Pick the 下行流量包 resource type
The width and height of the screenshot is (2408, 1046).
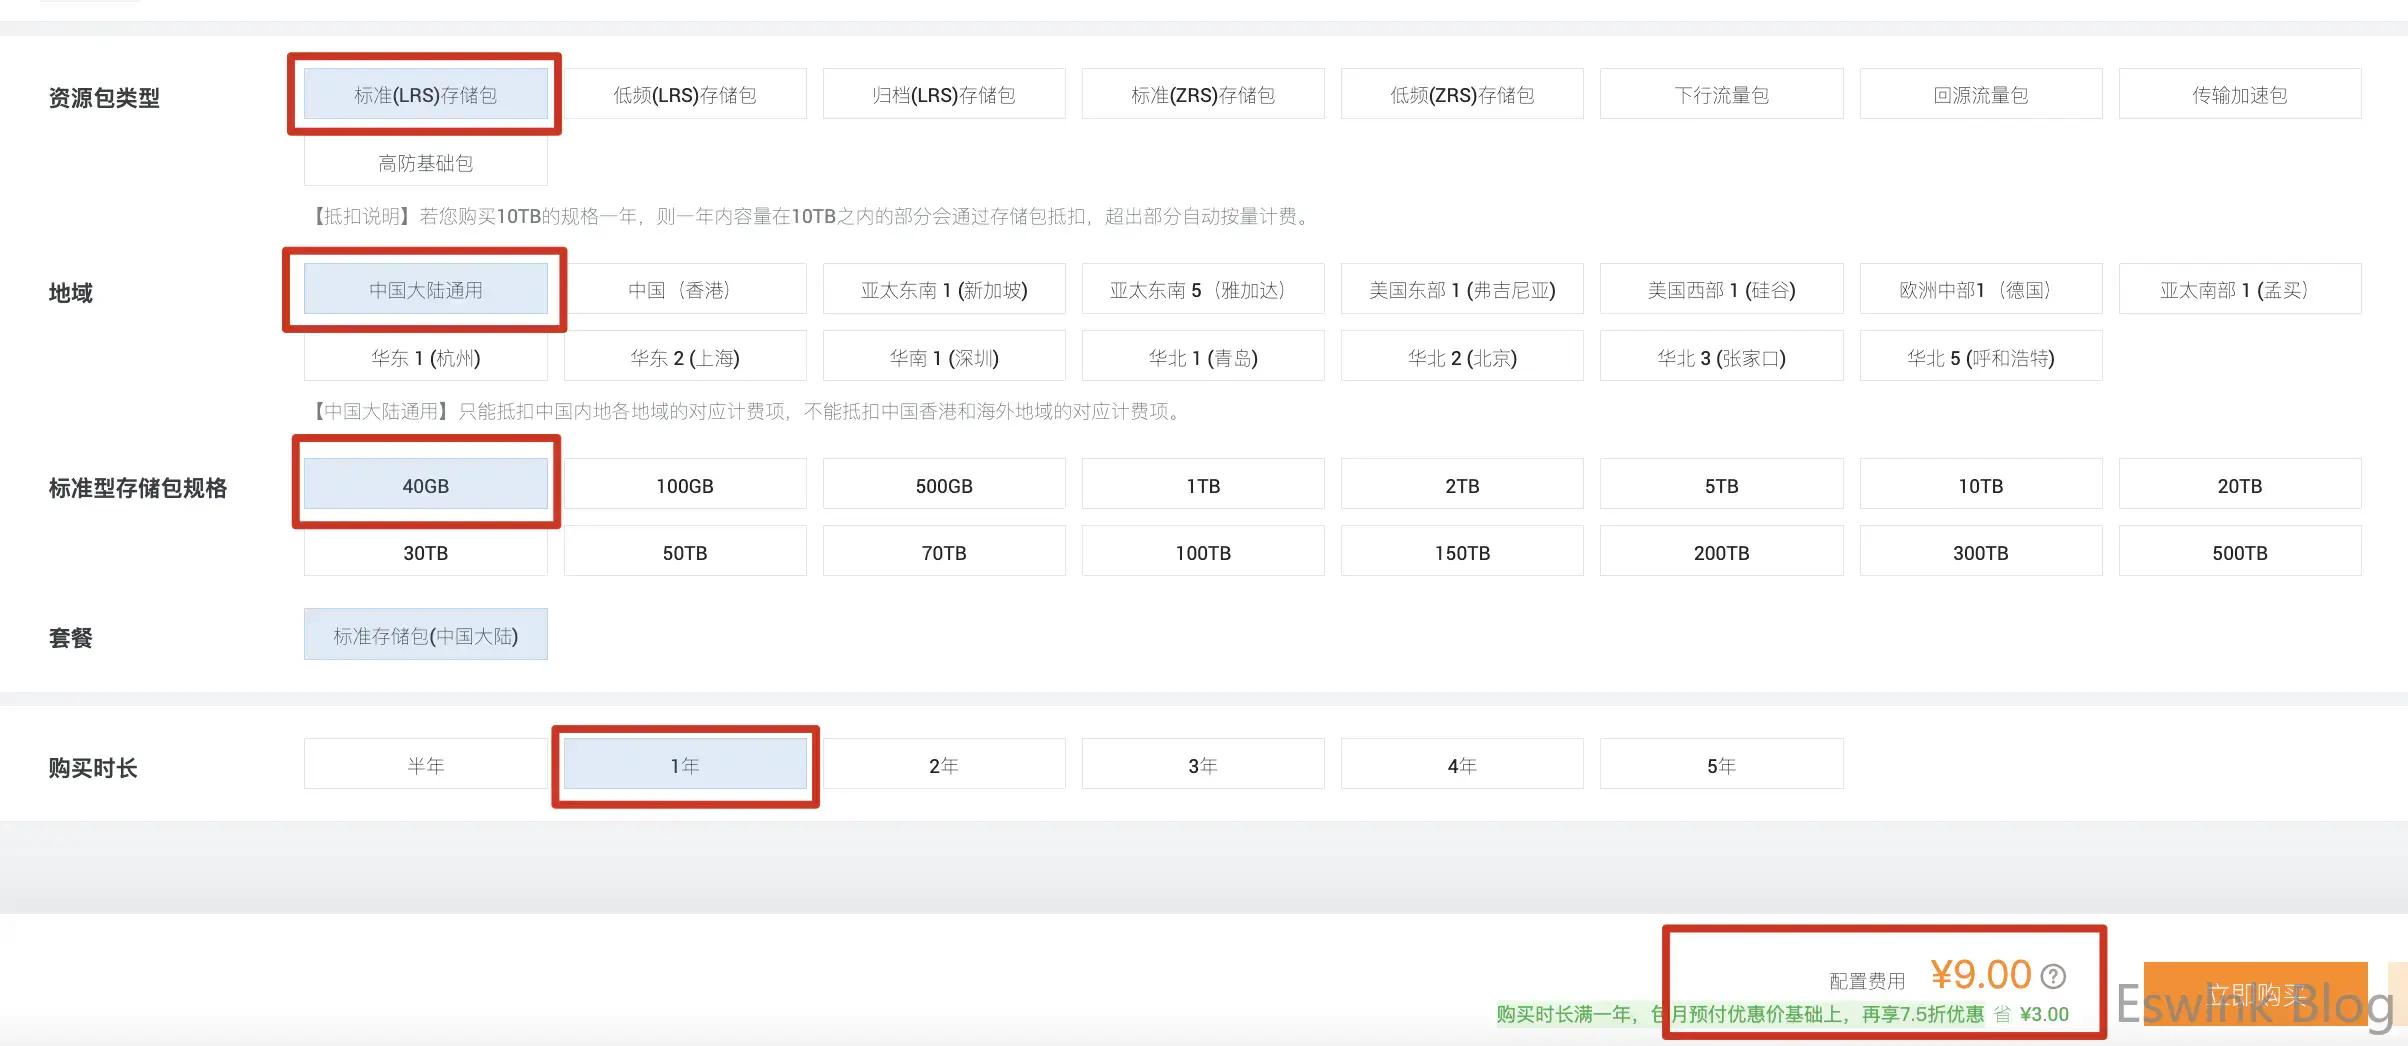point(1721,95)
